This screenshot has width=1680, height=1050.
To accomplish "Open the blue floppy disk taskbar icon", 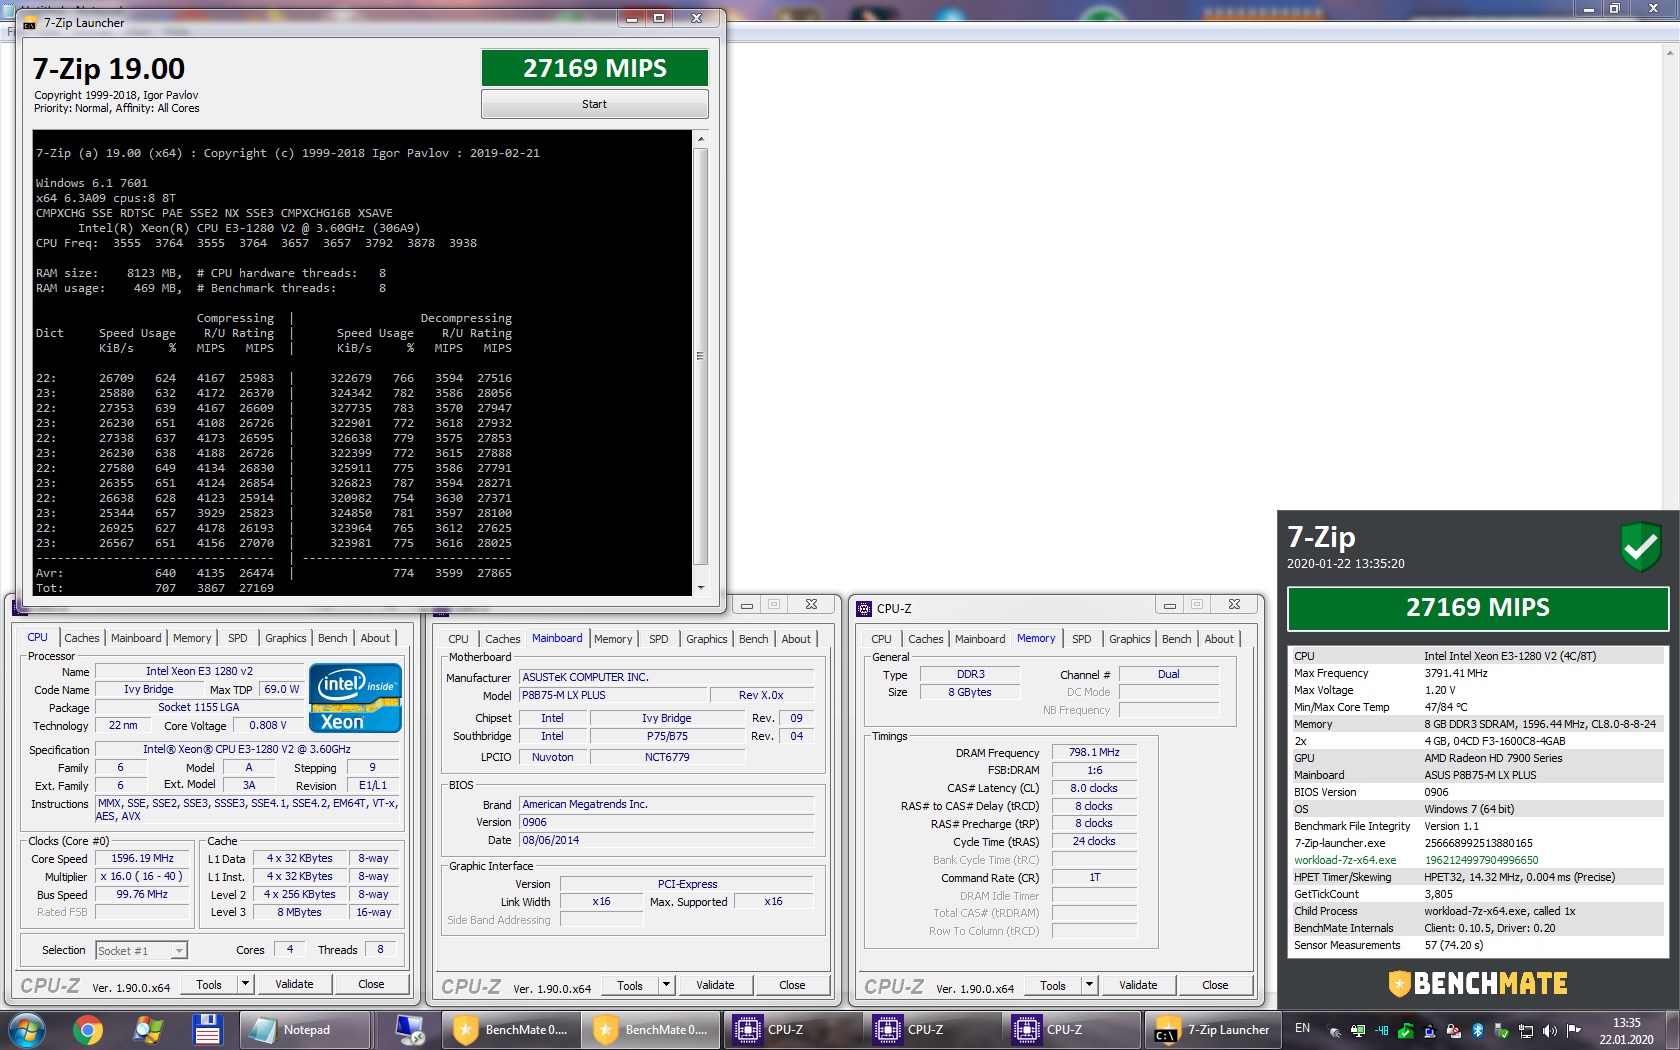I will 207,1030.
